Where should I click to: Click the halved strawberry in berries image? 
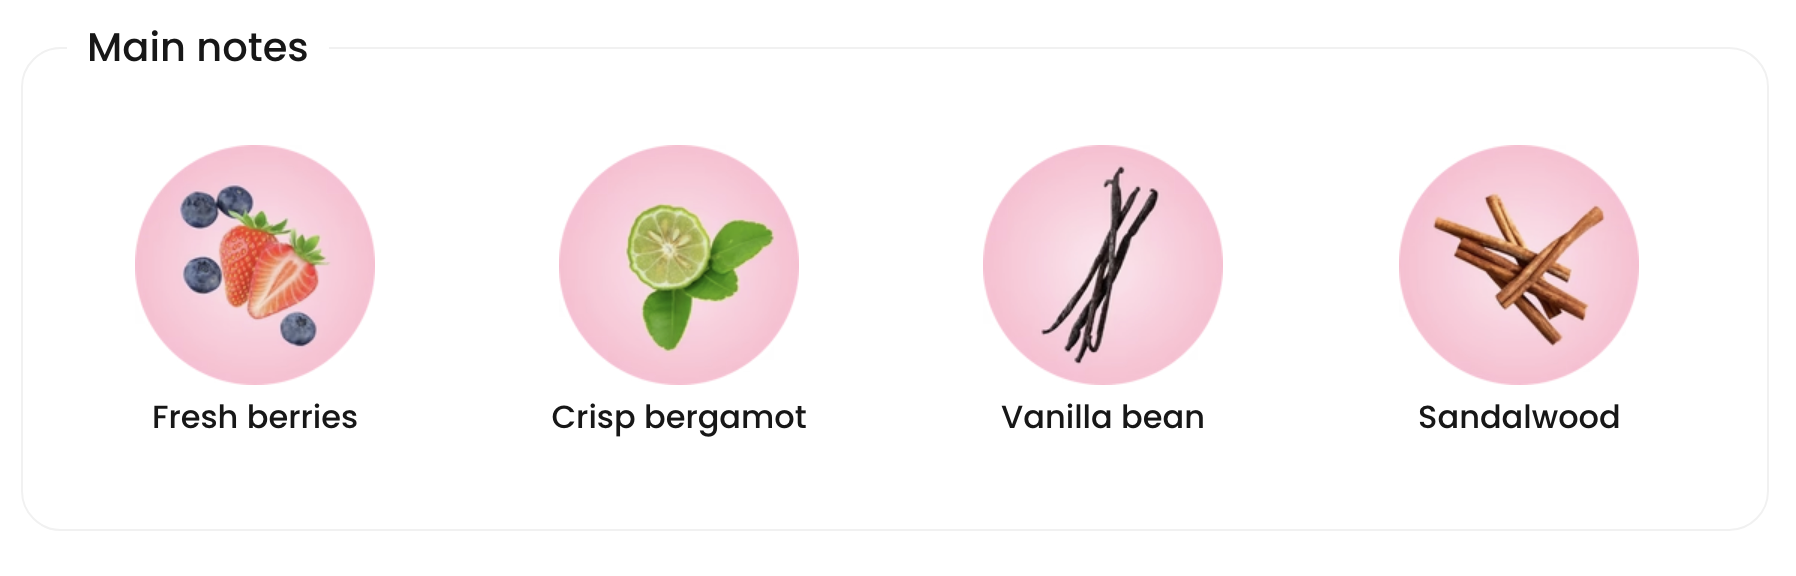pos(284,276)
